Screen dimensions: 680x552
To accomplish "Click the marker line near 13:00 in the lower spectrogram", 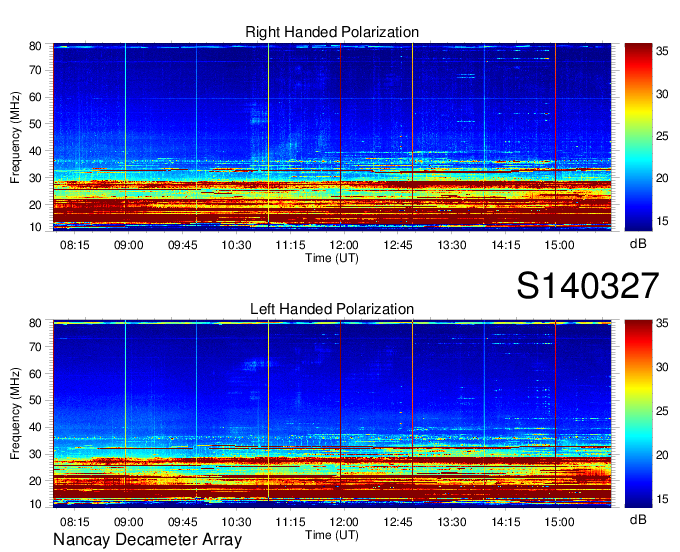I will point(412,412).
